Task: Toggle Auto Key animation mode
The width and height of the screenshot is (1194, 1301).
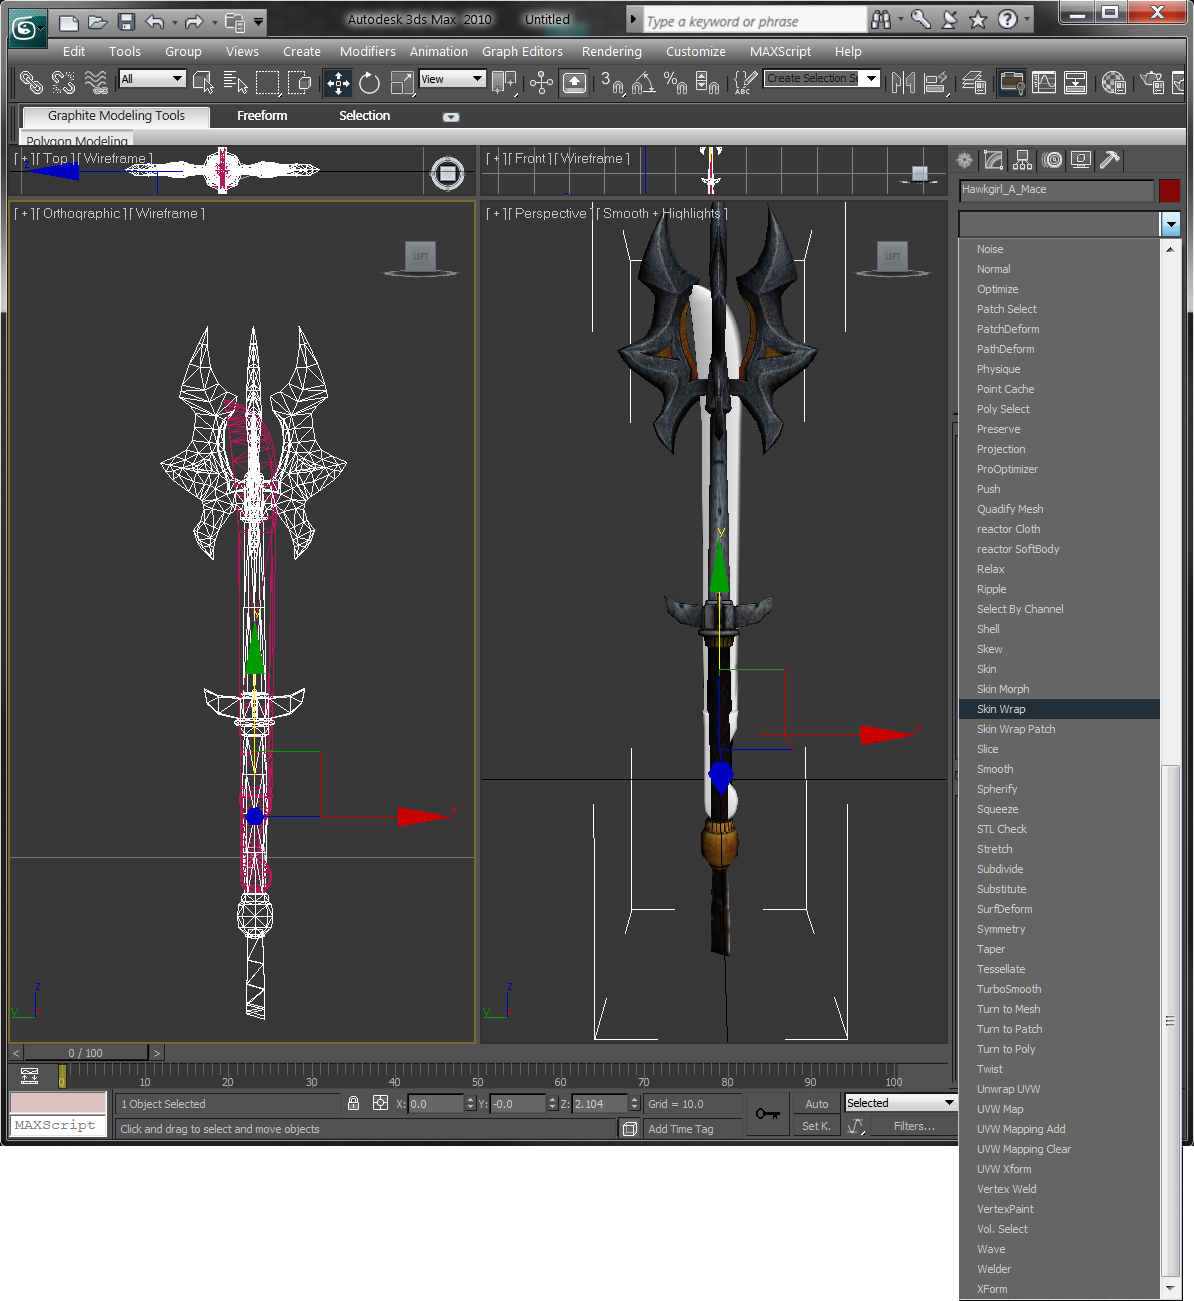Action: 816,1104
